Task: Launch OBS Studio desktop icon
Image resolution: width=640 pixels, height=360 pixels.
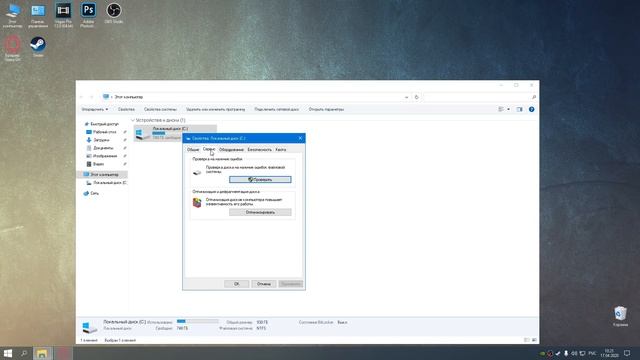Action: (113, 13)
